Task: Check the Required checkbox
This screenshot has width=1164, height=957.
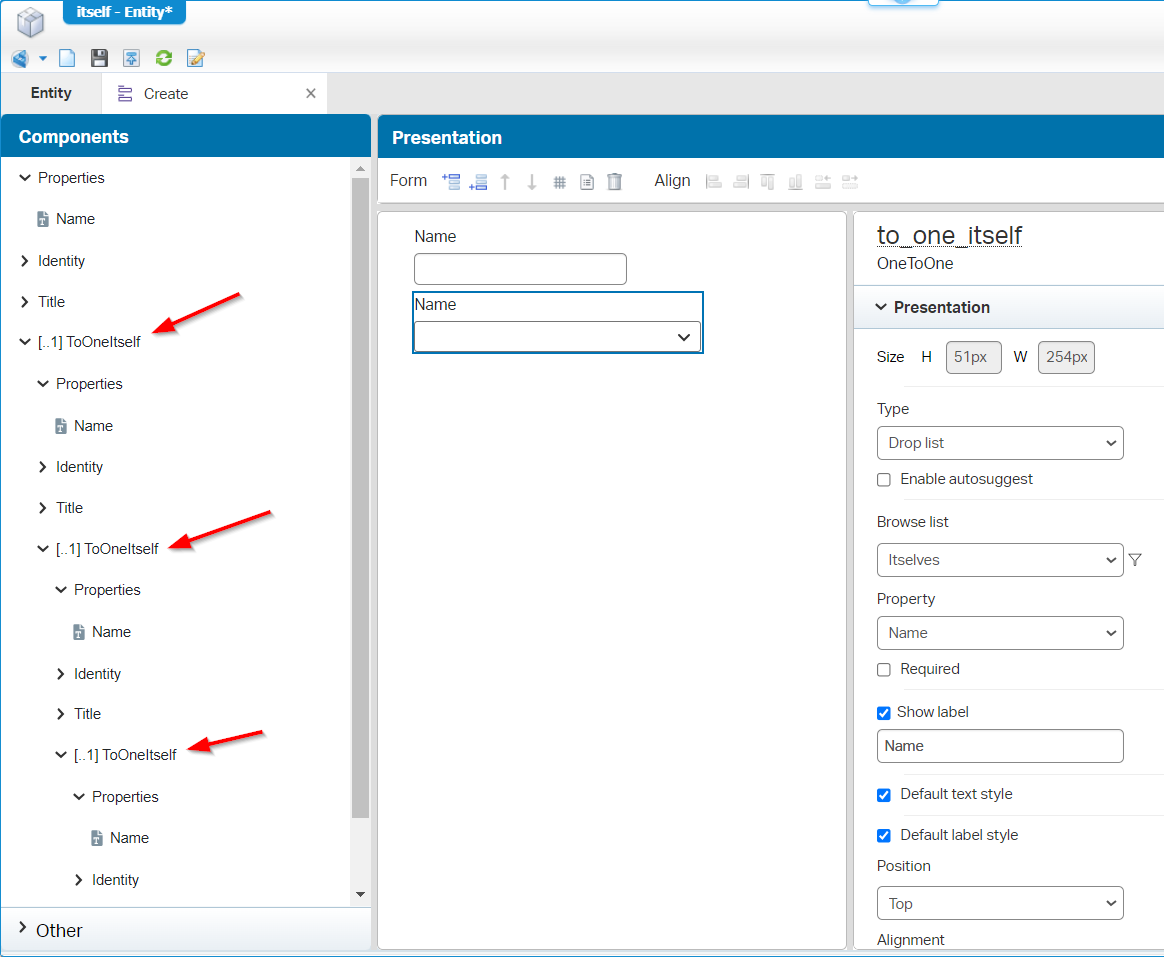Action: [884, 669]
